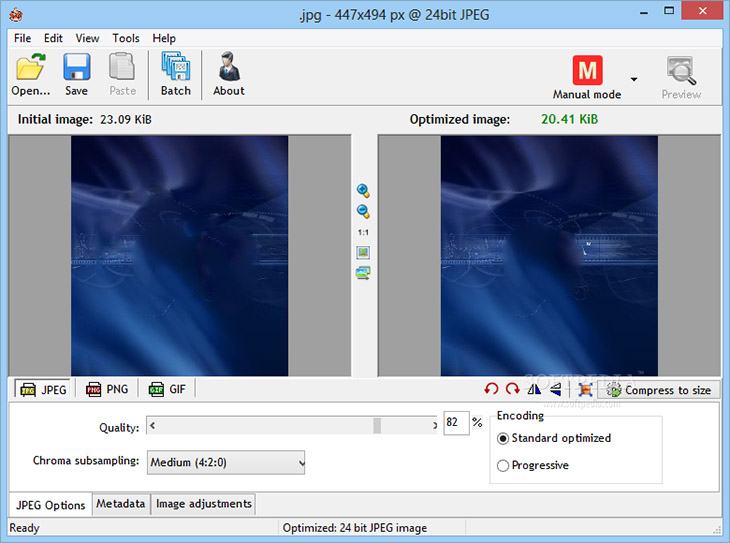
Task: Switch to the PNG format tab
Action: tap(107, 389)
